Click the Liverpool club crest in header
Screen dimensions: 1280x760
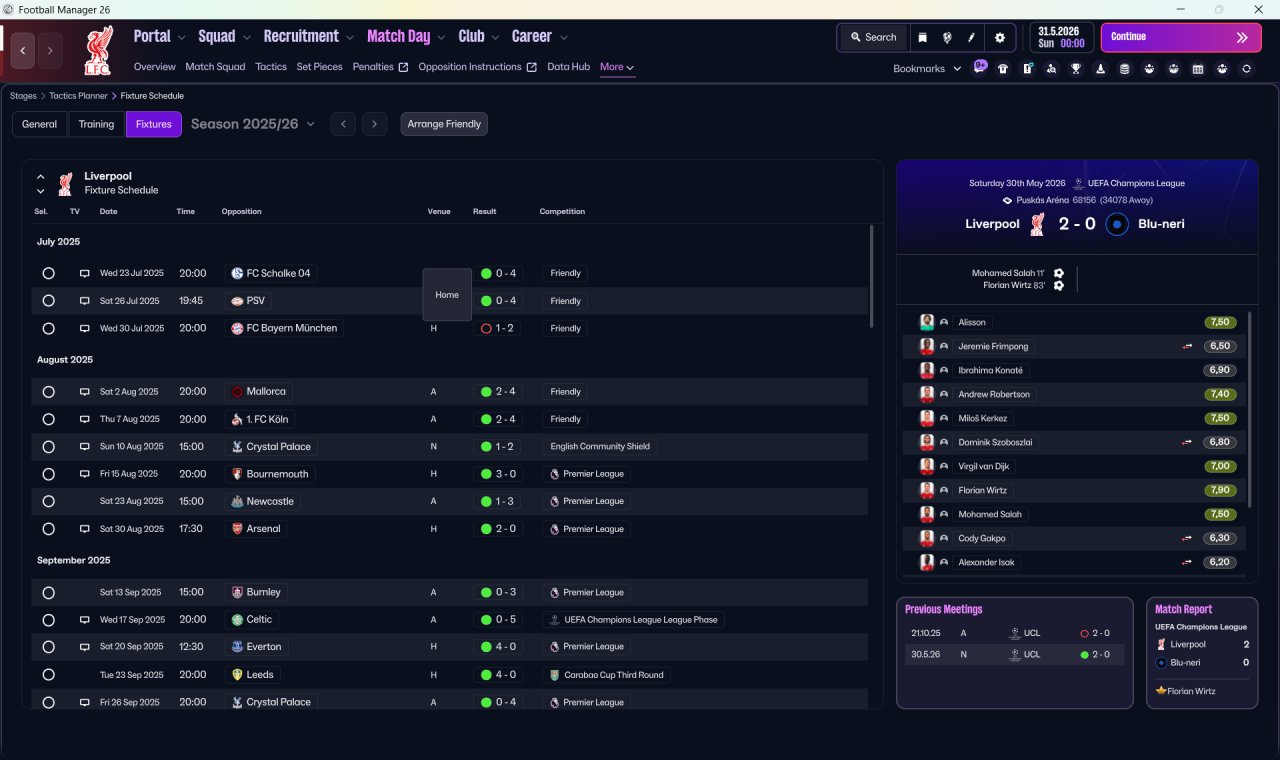pos(99,51)
